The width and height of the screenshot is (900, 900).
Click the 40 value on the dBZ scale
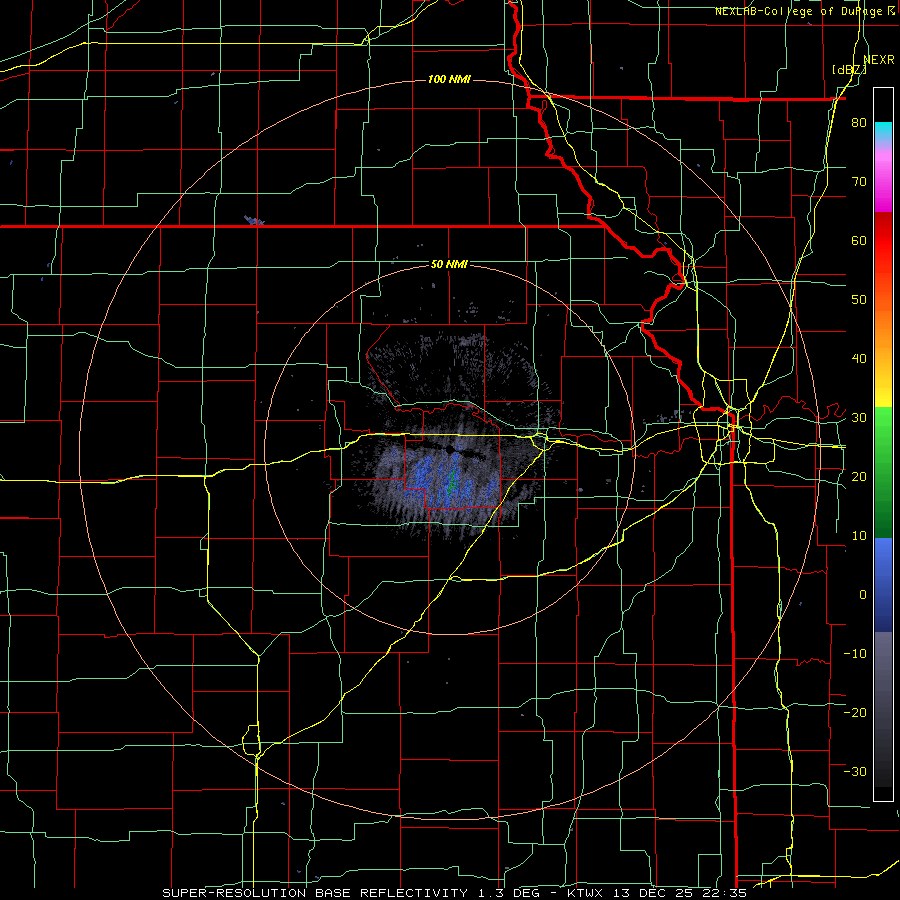click(x=859, y=359)
